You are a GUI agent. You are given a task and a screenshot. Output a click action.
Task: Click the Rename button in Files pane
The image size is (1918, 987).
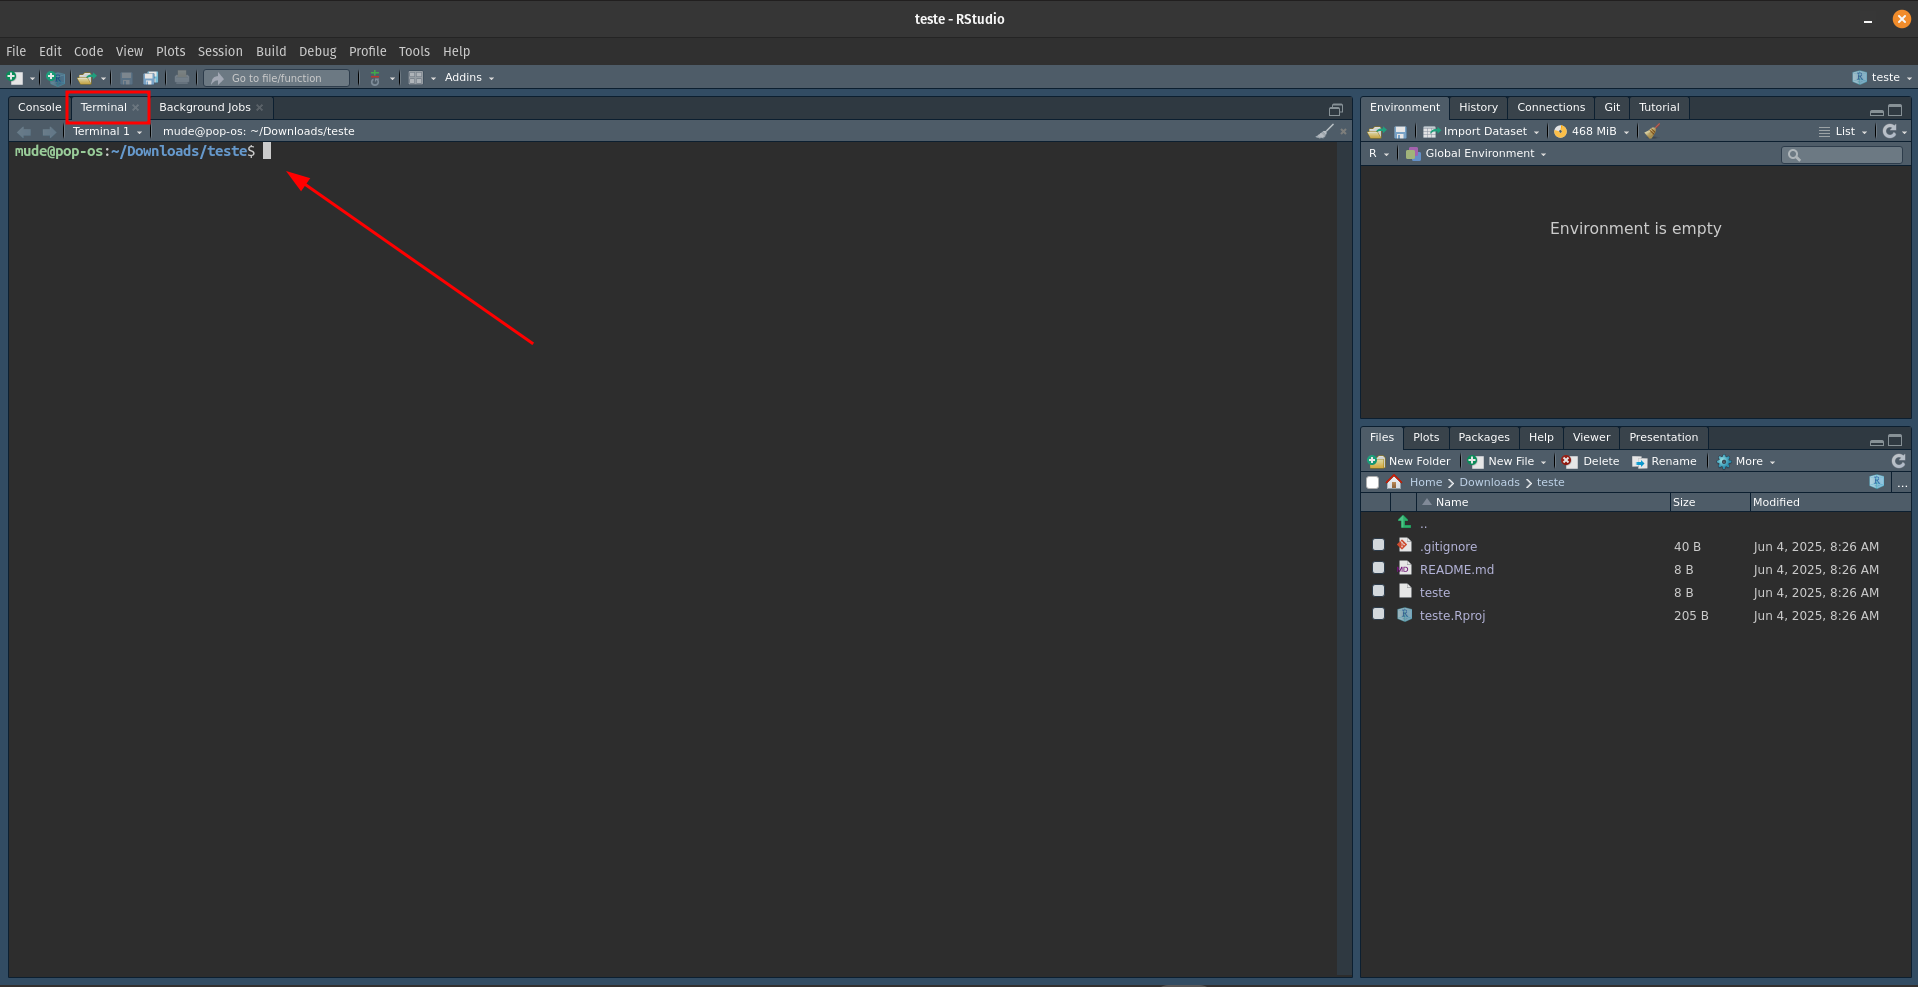(x=1664, y=462)
